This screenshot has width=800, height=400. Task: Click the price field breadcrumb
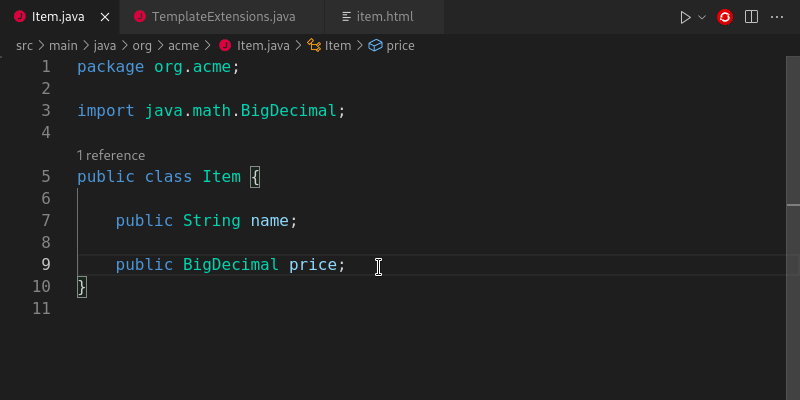point(400,45)
